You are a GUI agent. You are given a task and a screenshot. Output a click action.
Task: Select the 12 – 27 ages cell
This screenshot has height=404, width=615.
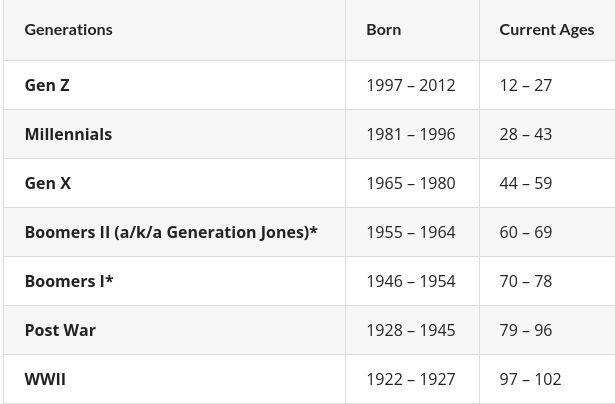(525, 85)
